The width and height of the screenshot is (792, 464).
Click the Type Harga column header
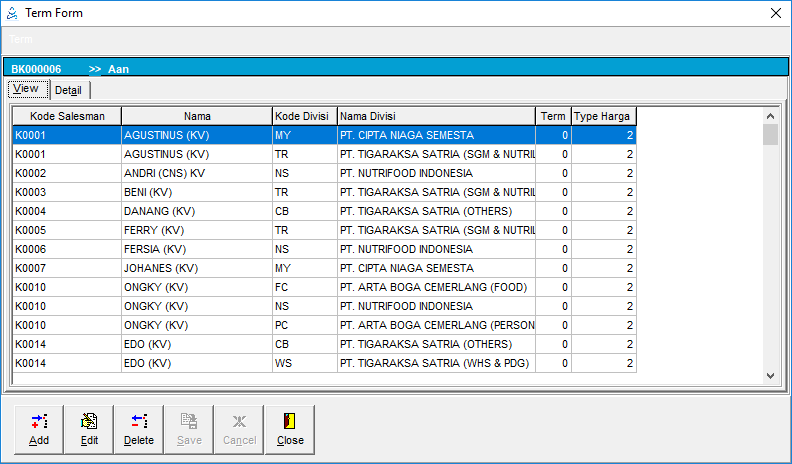pos(603,116)
